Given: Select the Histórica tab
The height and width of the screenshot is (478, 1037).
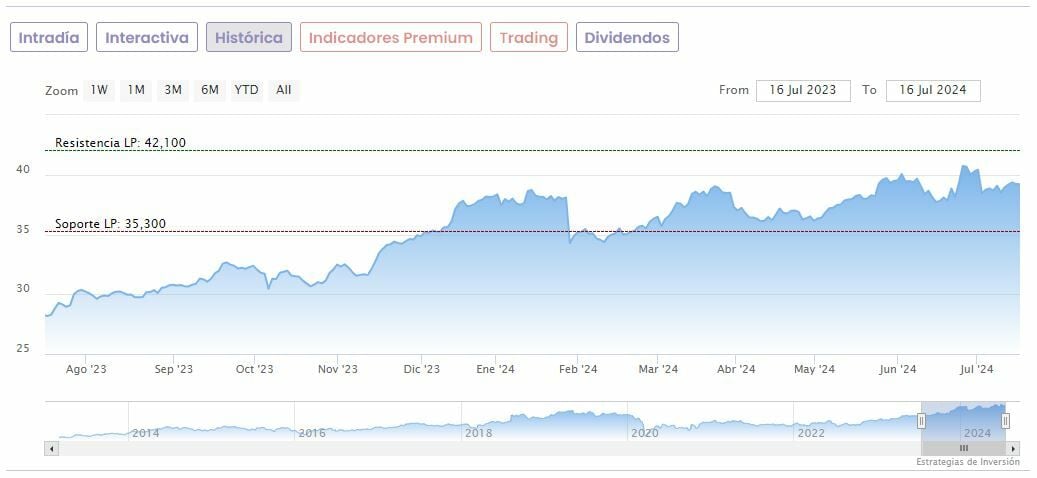Looking at the screenshot, I should click(x=249, y=38).
